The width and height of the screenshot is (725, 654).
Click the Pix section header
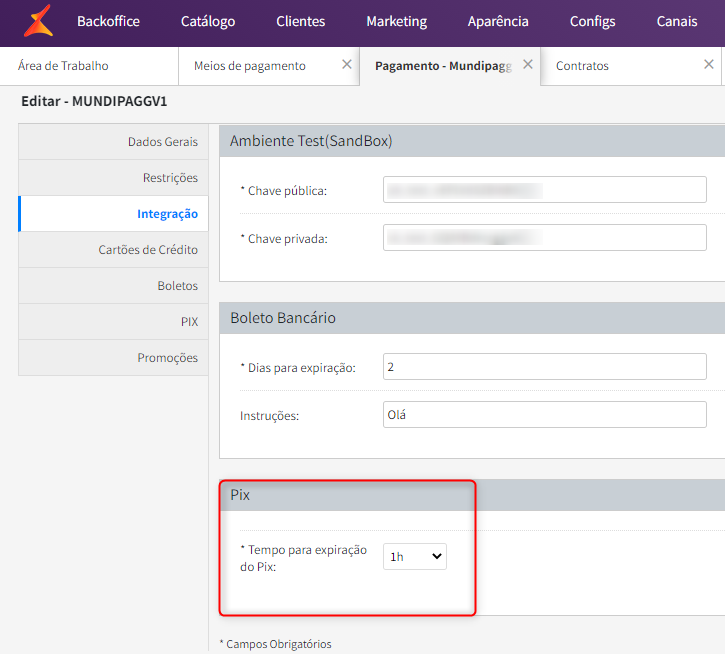pyautogui.click(x=472, y=495)
